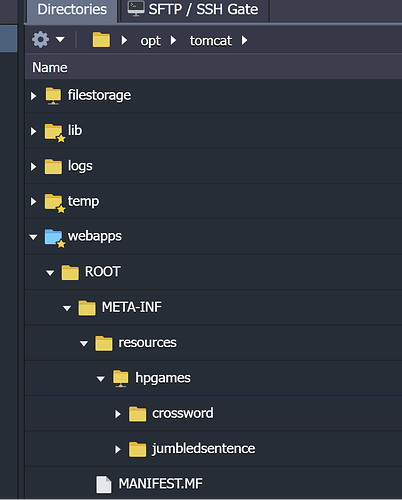Open the gear settings icon
This screenshot has width=402, height=500.
pyautogui.click(x=40, y=40)
